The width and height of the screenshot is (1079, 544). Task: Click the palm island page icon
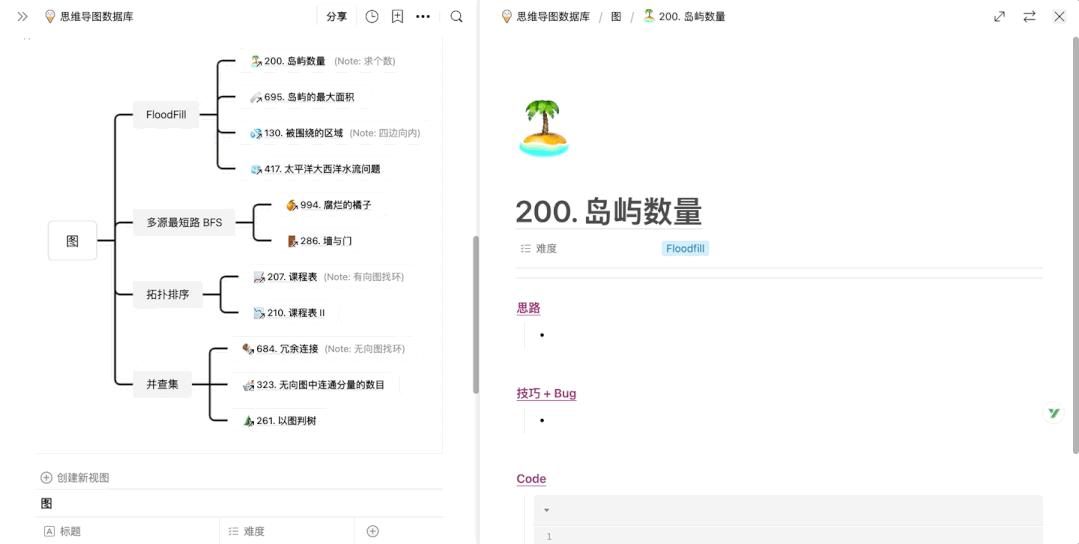tap(543, 128)
